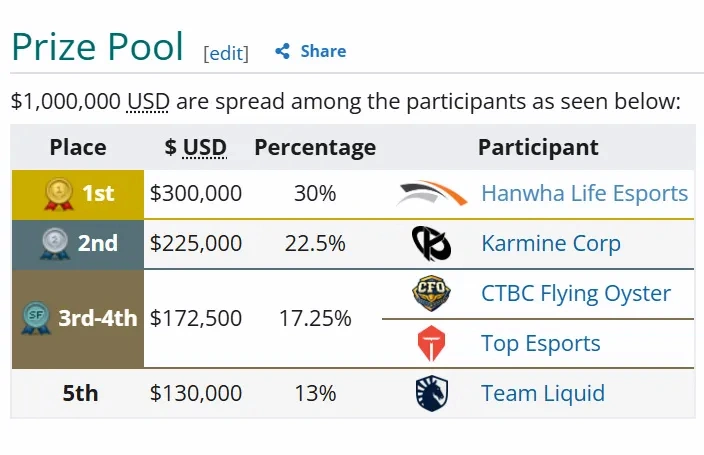This screenshot has height=455, width=704.
Task: Click the Share link next to heading
Action: point(323,52)
